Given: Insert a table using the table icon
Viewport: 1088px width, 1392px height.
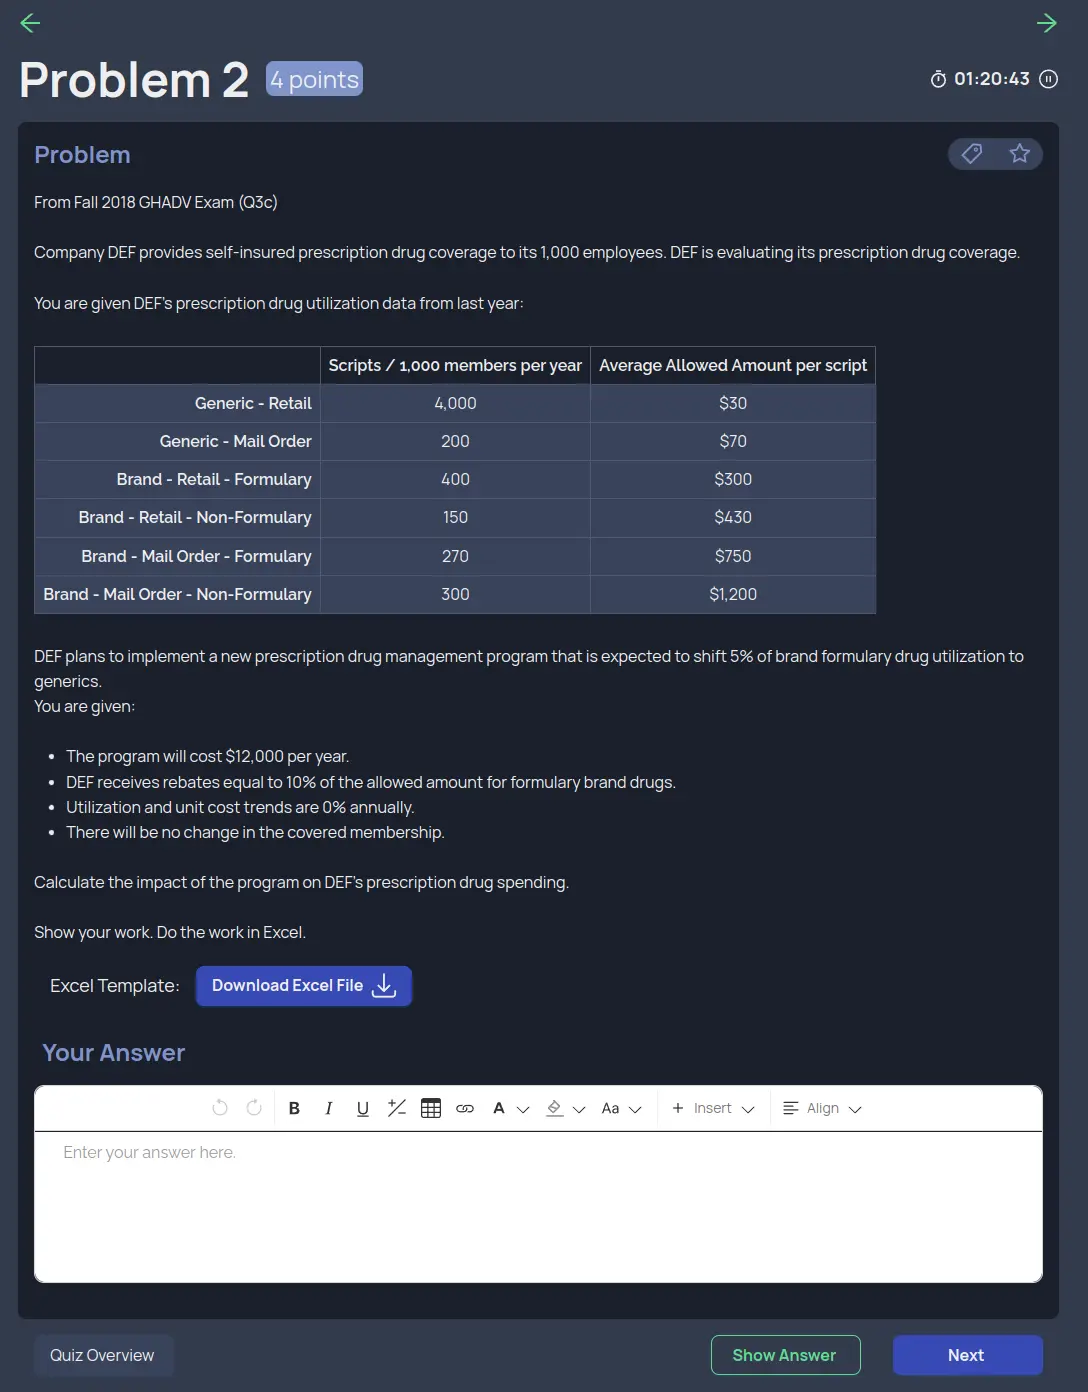Looking at the screenshot, I should pyautogui.click(x=430, y=1107).
